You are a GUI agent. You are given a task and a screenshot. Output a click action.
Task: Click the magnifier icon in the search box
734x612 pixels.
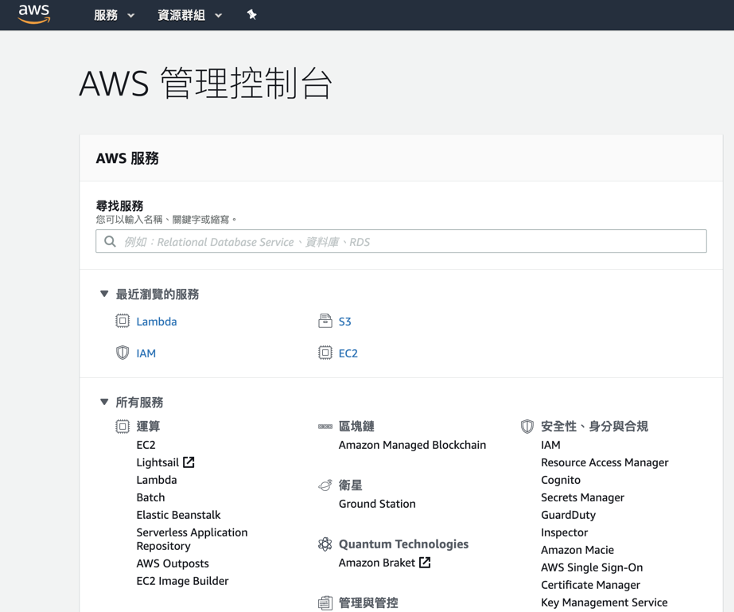[x=110, y=242]
